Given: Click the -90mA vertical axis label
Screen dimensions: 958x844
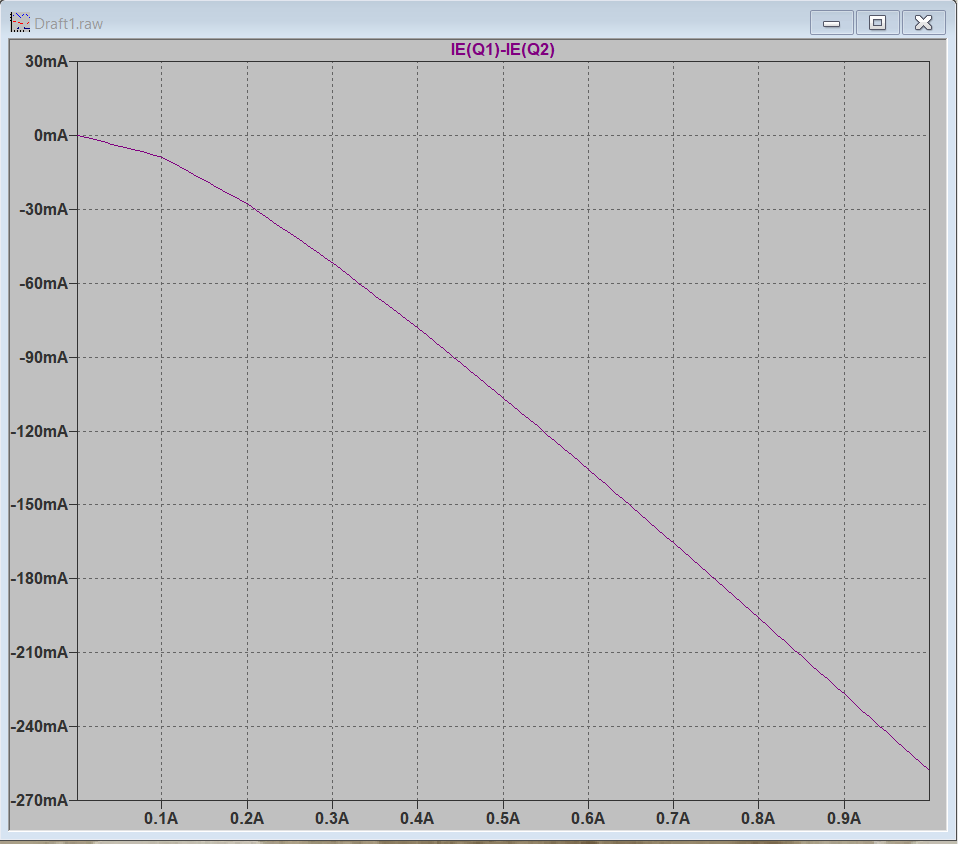Looking at the screenshot, I should coord(43,358).
